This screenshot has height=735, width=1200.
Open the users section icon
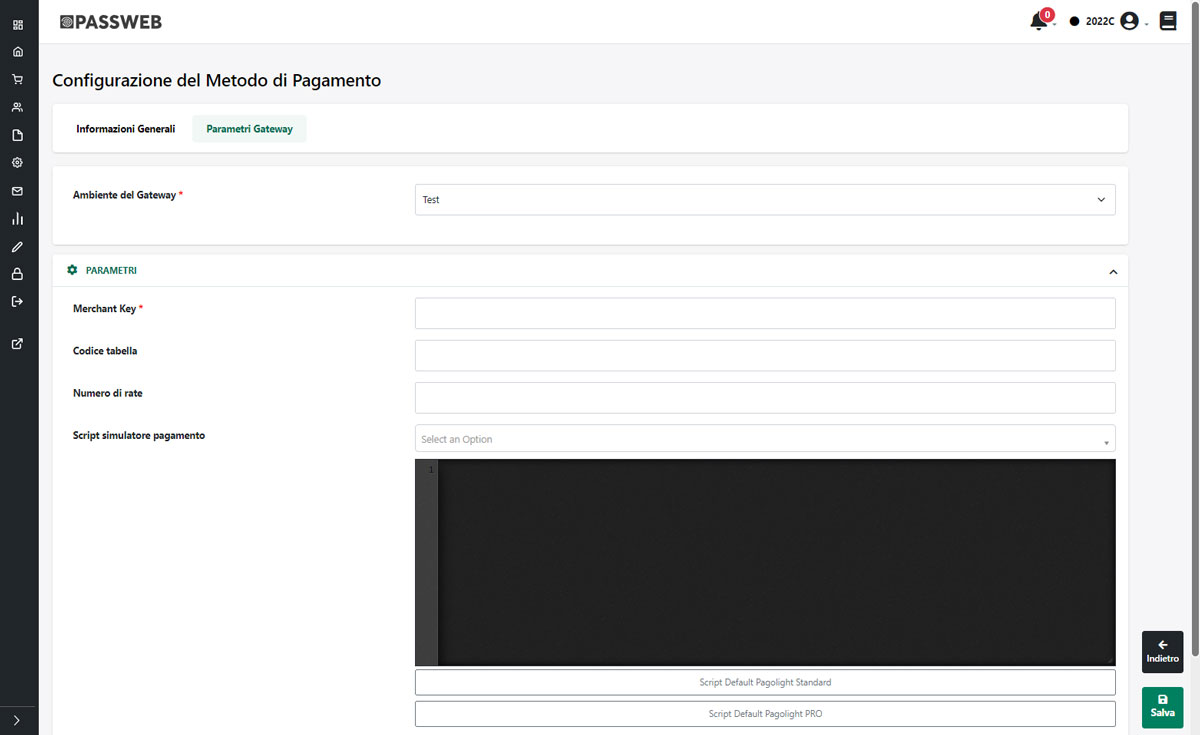tap(17, 107)
